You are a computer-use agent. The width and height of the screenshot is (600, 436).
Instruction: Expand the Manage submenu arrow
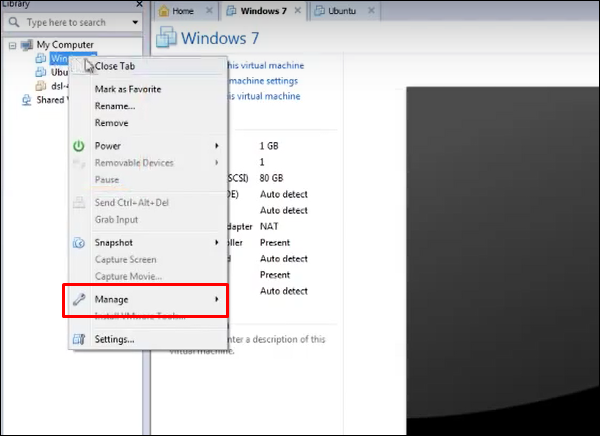pyautogui.click(x=216, y=299)
